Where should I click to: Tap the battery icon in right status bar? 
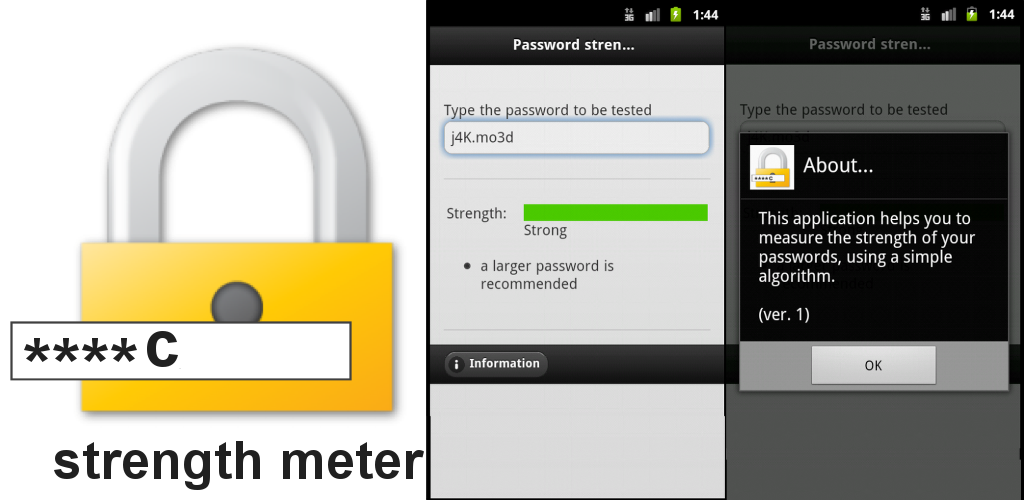pos(972,14)
